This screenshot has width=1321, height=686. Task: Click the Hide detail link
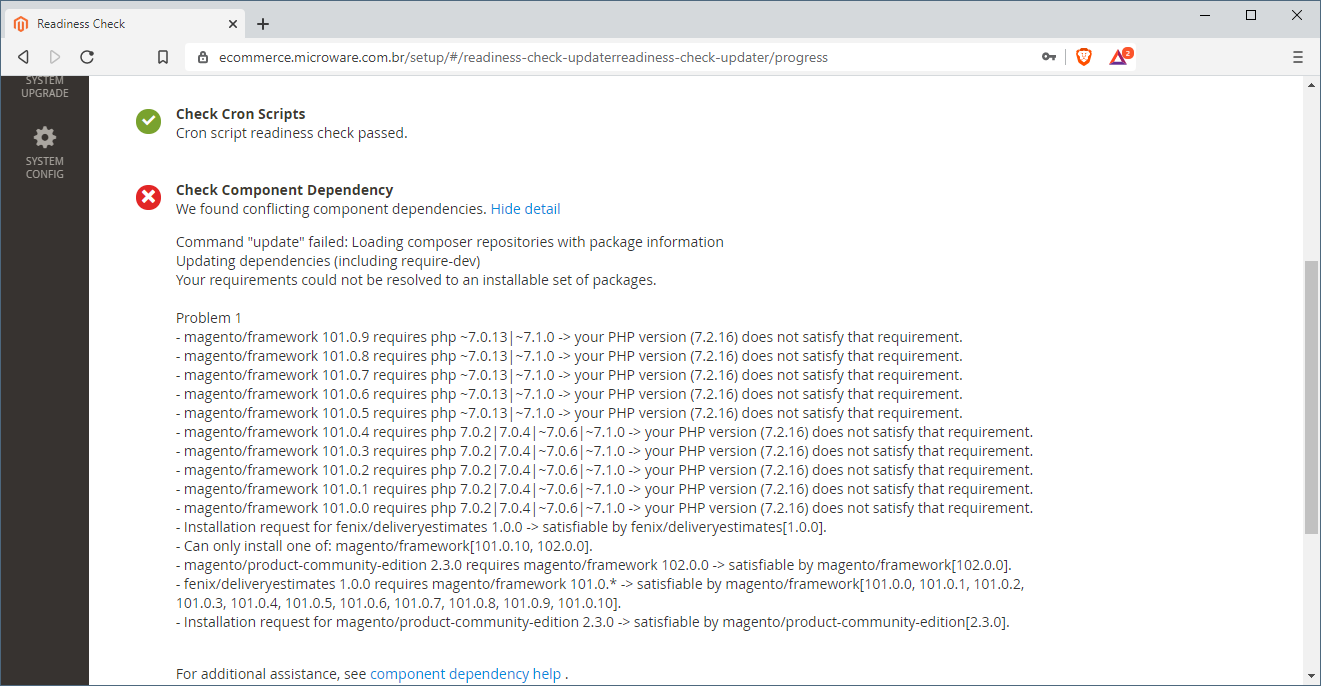525,208
